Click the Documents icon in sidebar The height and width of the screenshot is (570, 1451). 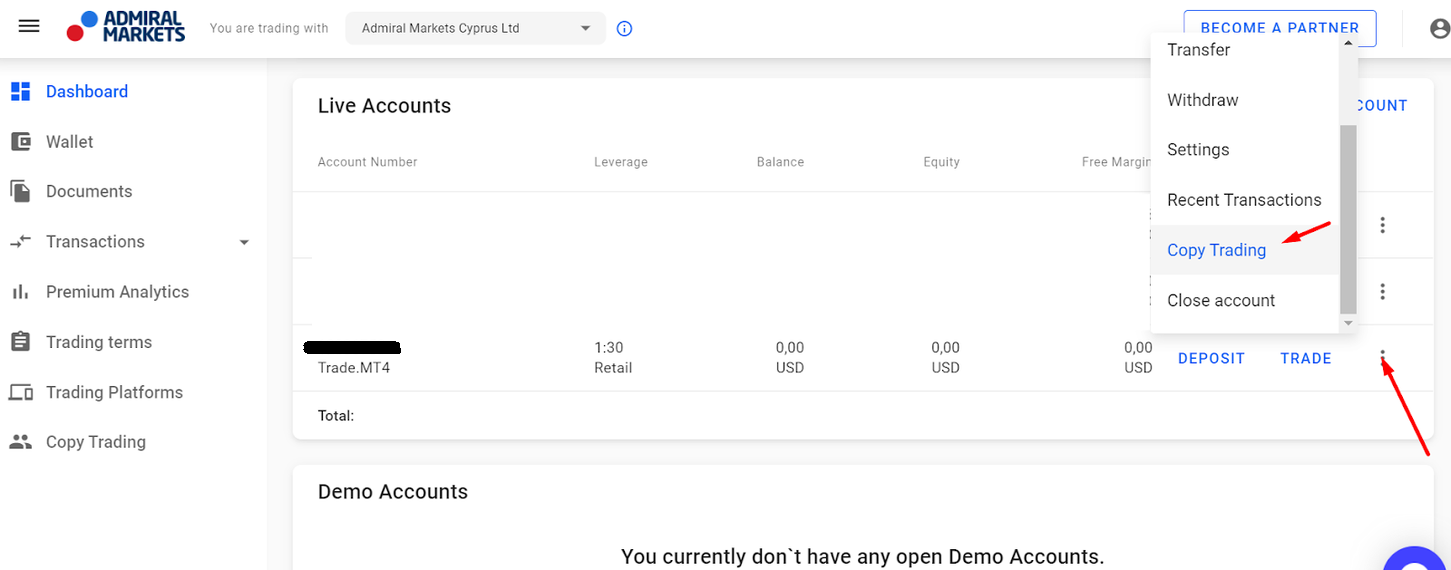tap(20, 191)
